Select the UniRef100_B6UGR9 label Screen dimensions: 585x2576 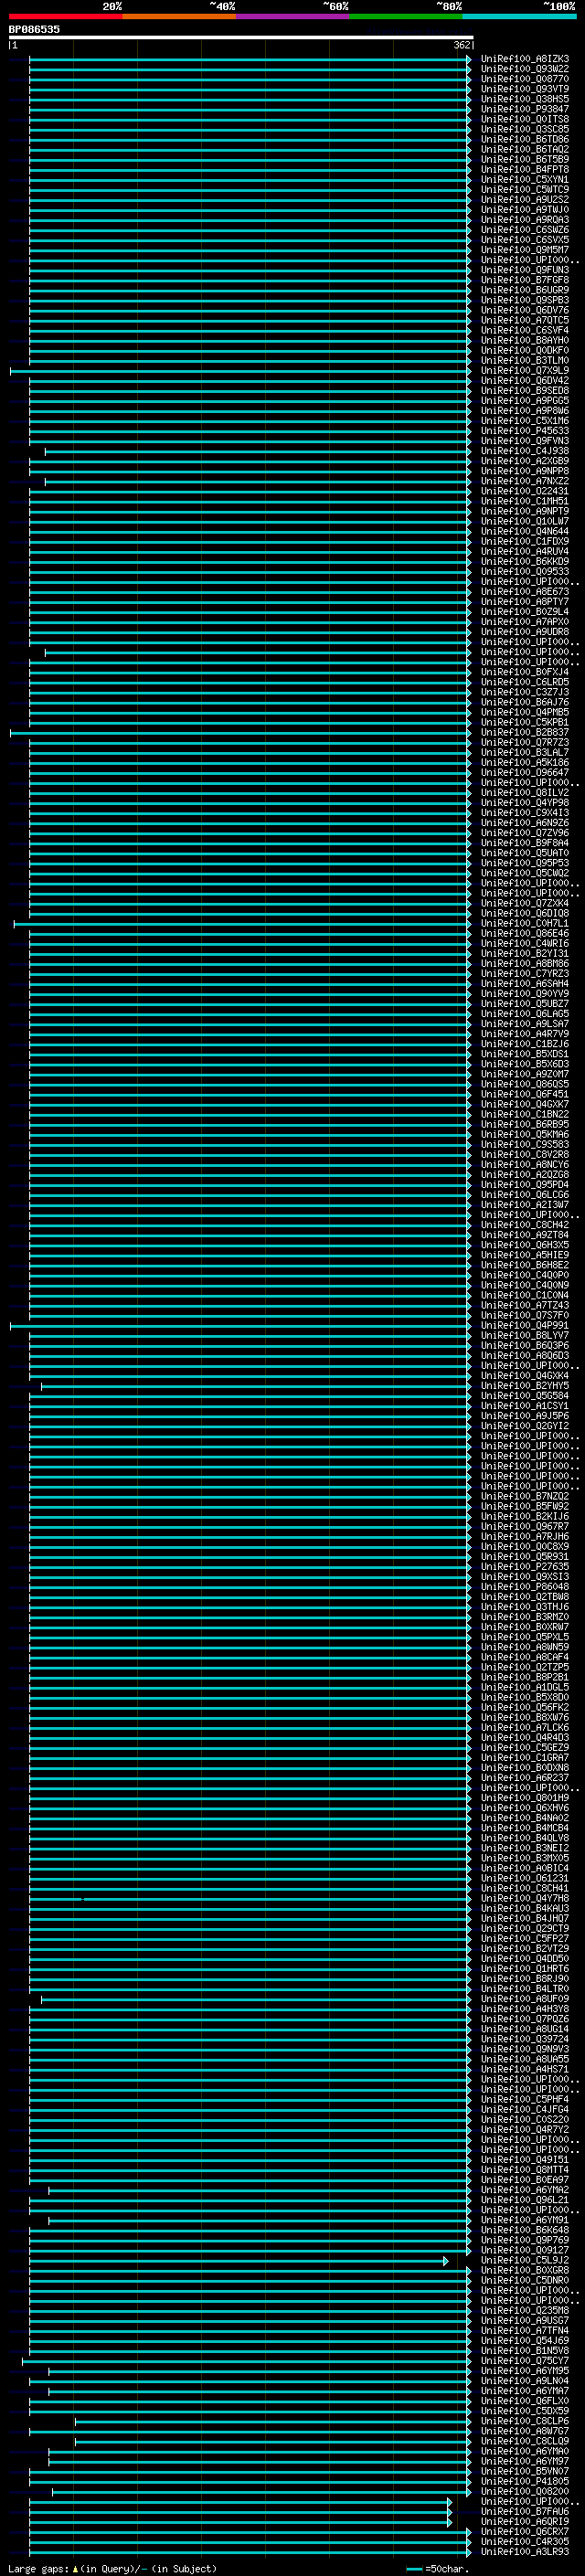(x=525, y=290)
